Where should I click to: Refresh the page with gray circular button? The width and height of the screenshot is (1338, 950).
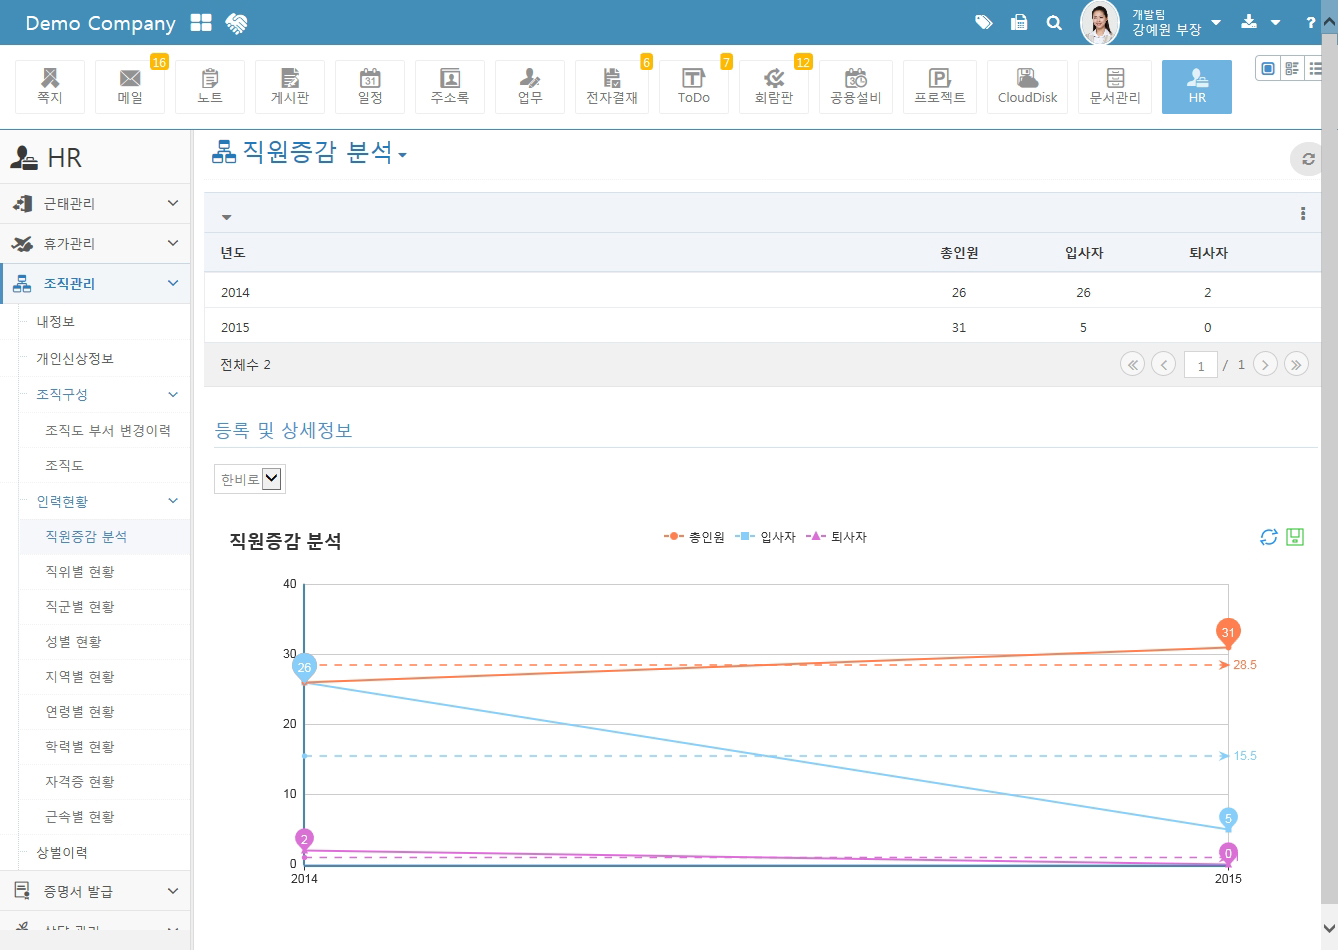click(x=1307, y=159)
